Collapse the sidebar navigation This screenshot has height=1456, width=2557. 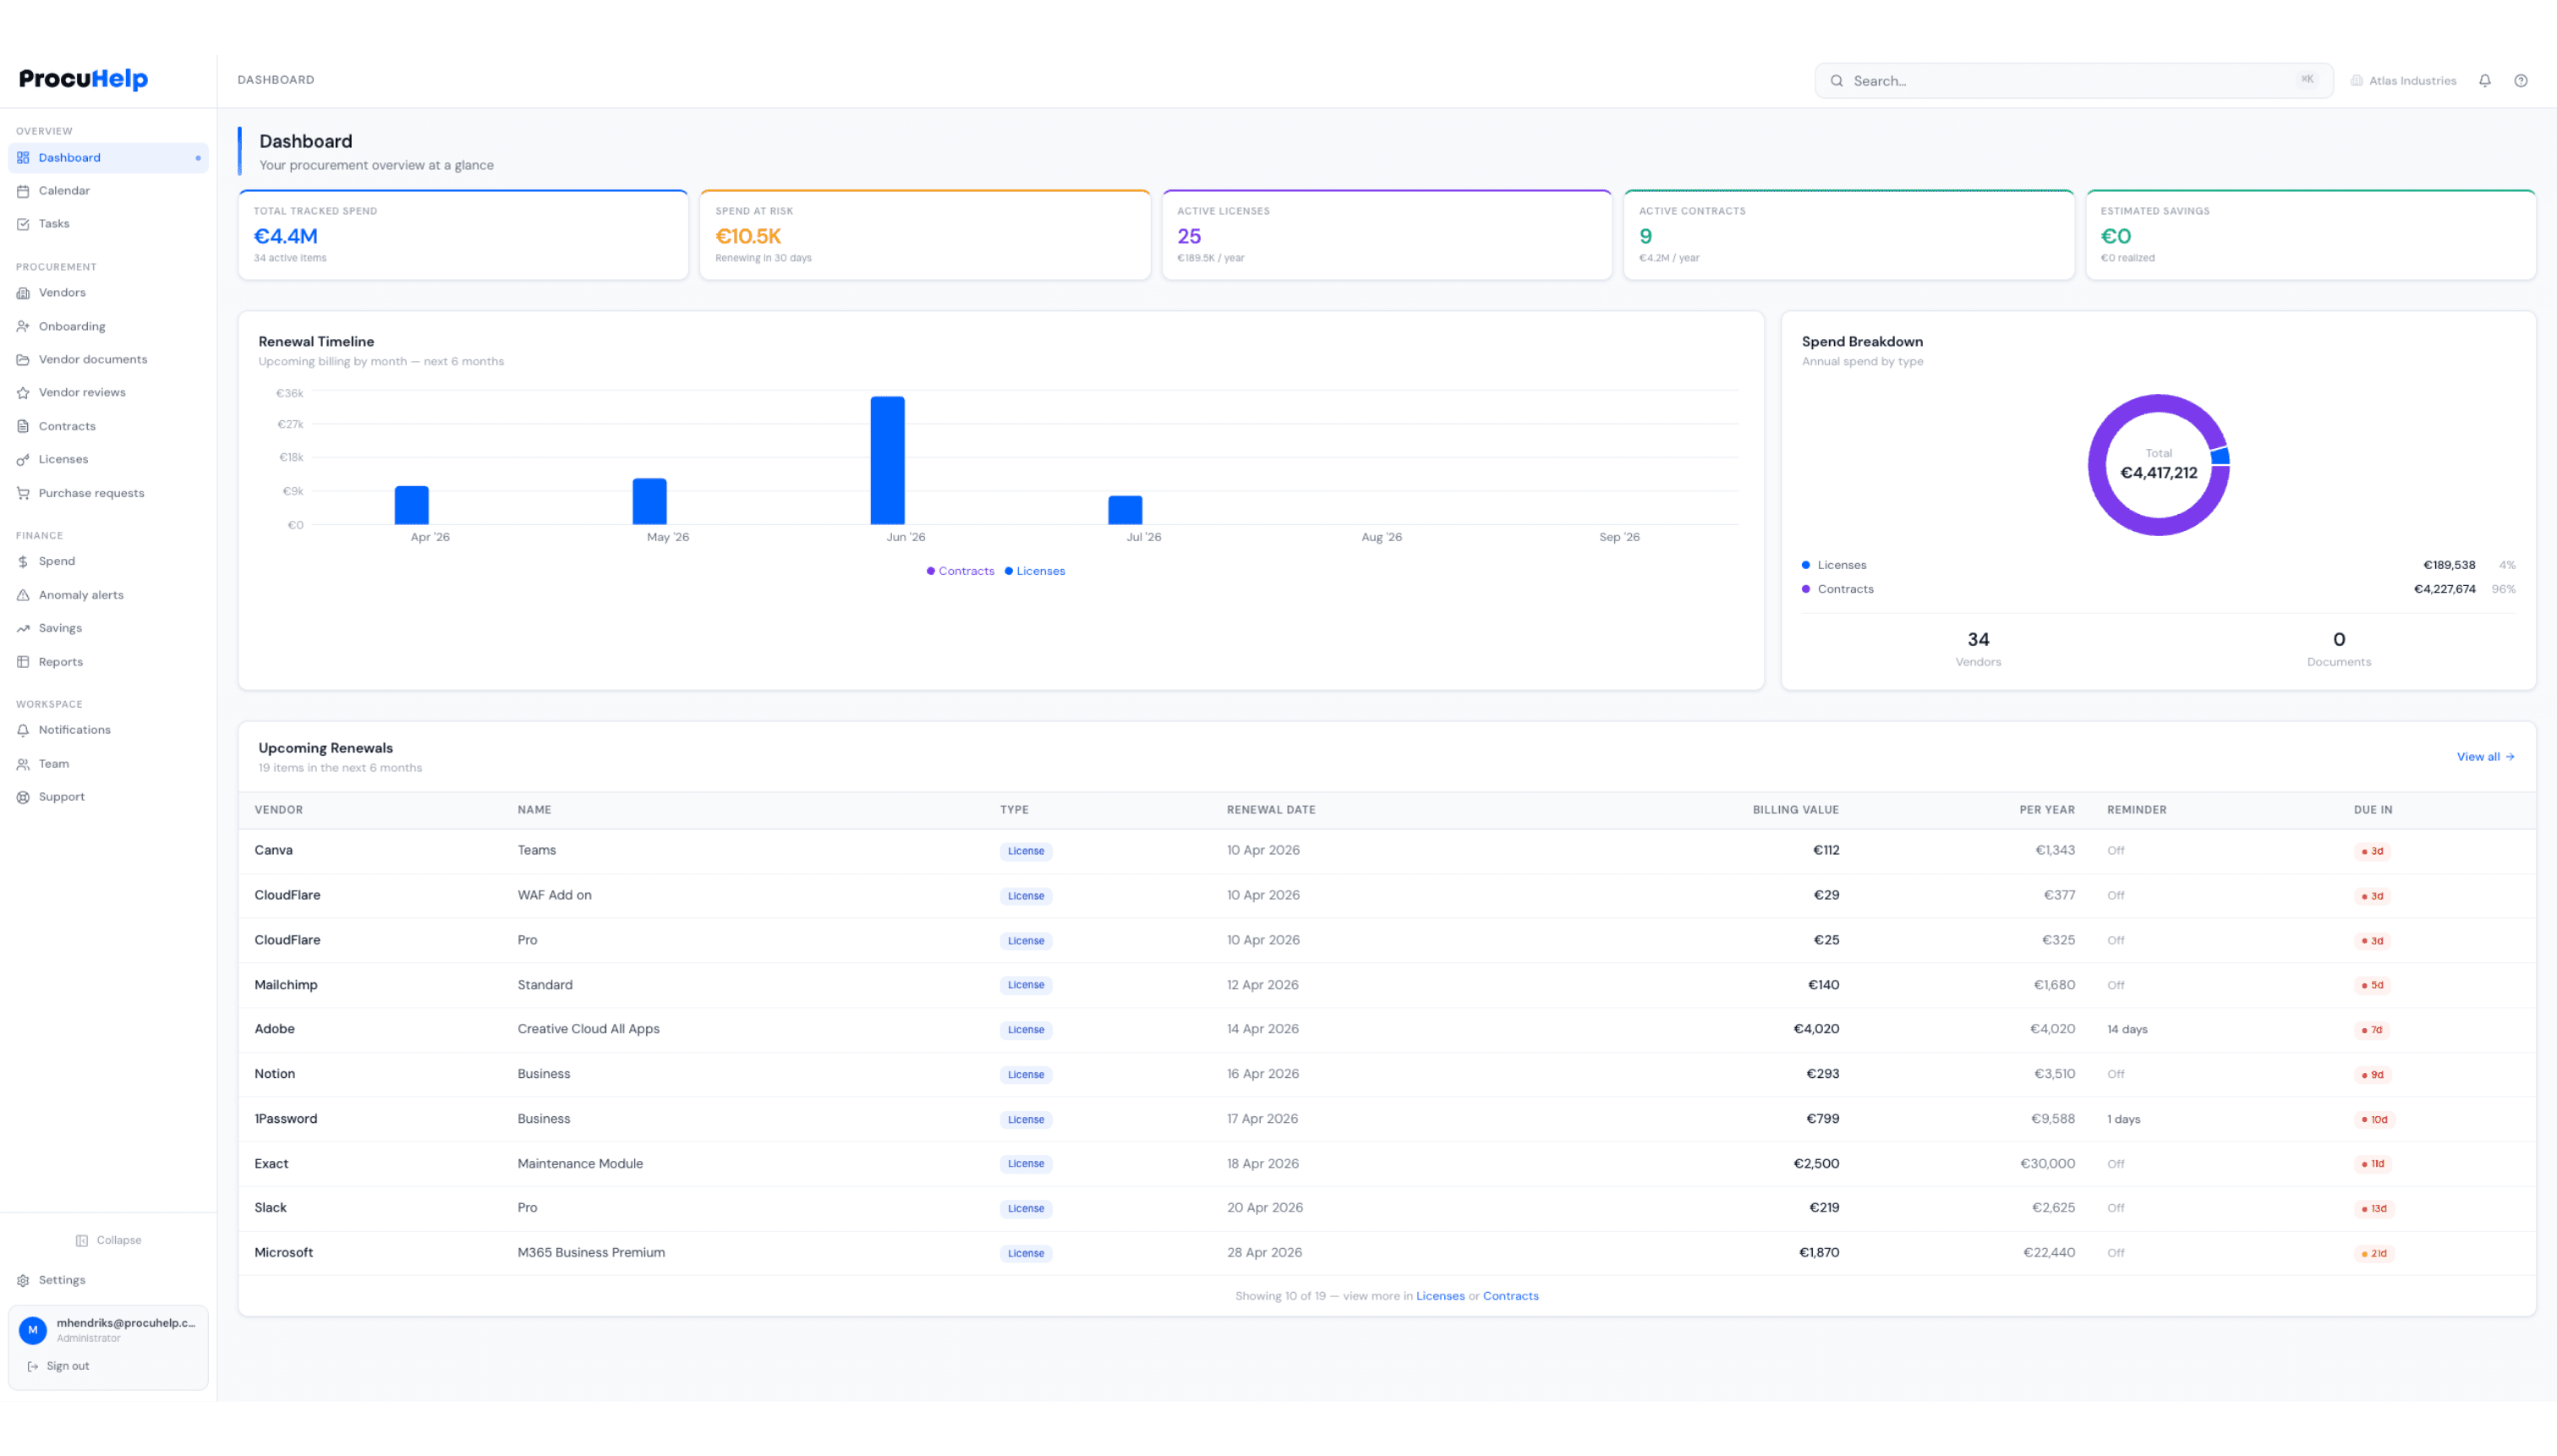point(108,1240)
